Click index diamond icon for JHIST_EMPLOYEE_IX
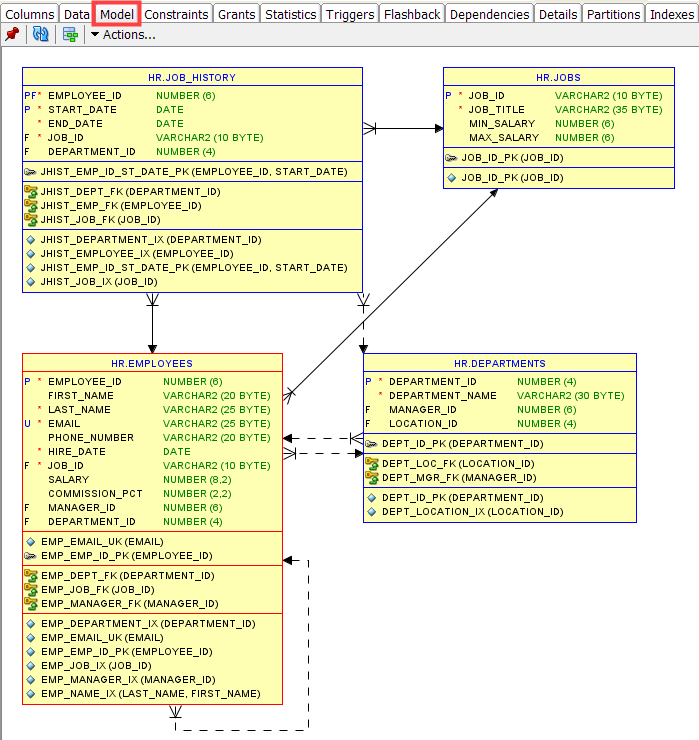This screenshot has height=740, width=699. 31,254
